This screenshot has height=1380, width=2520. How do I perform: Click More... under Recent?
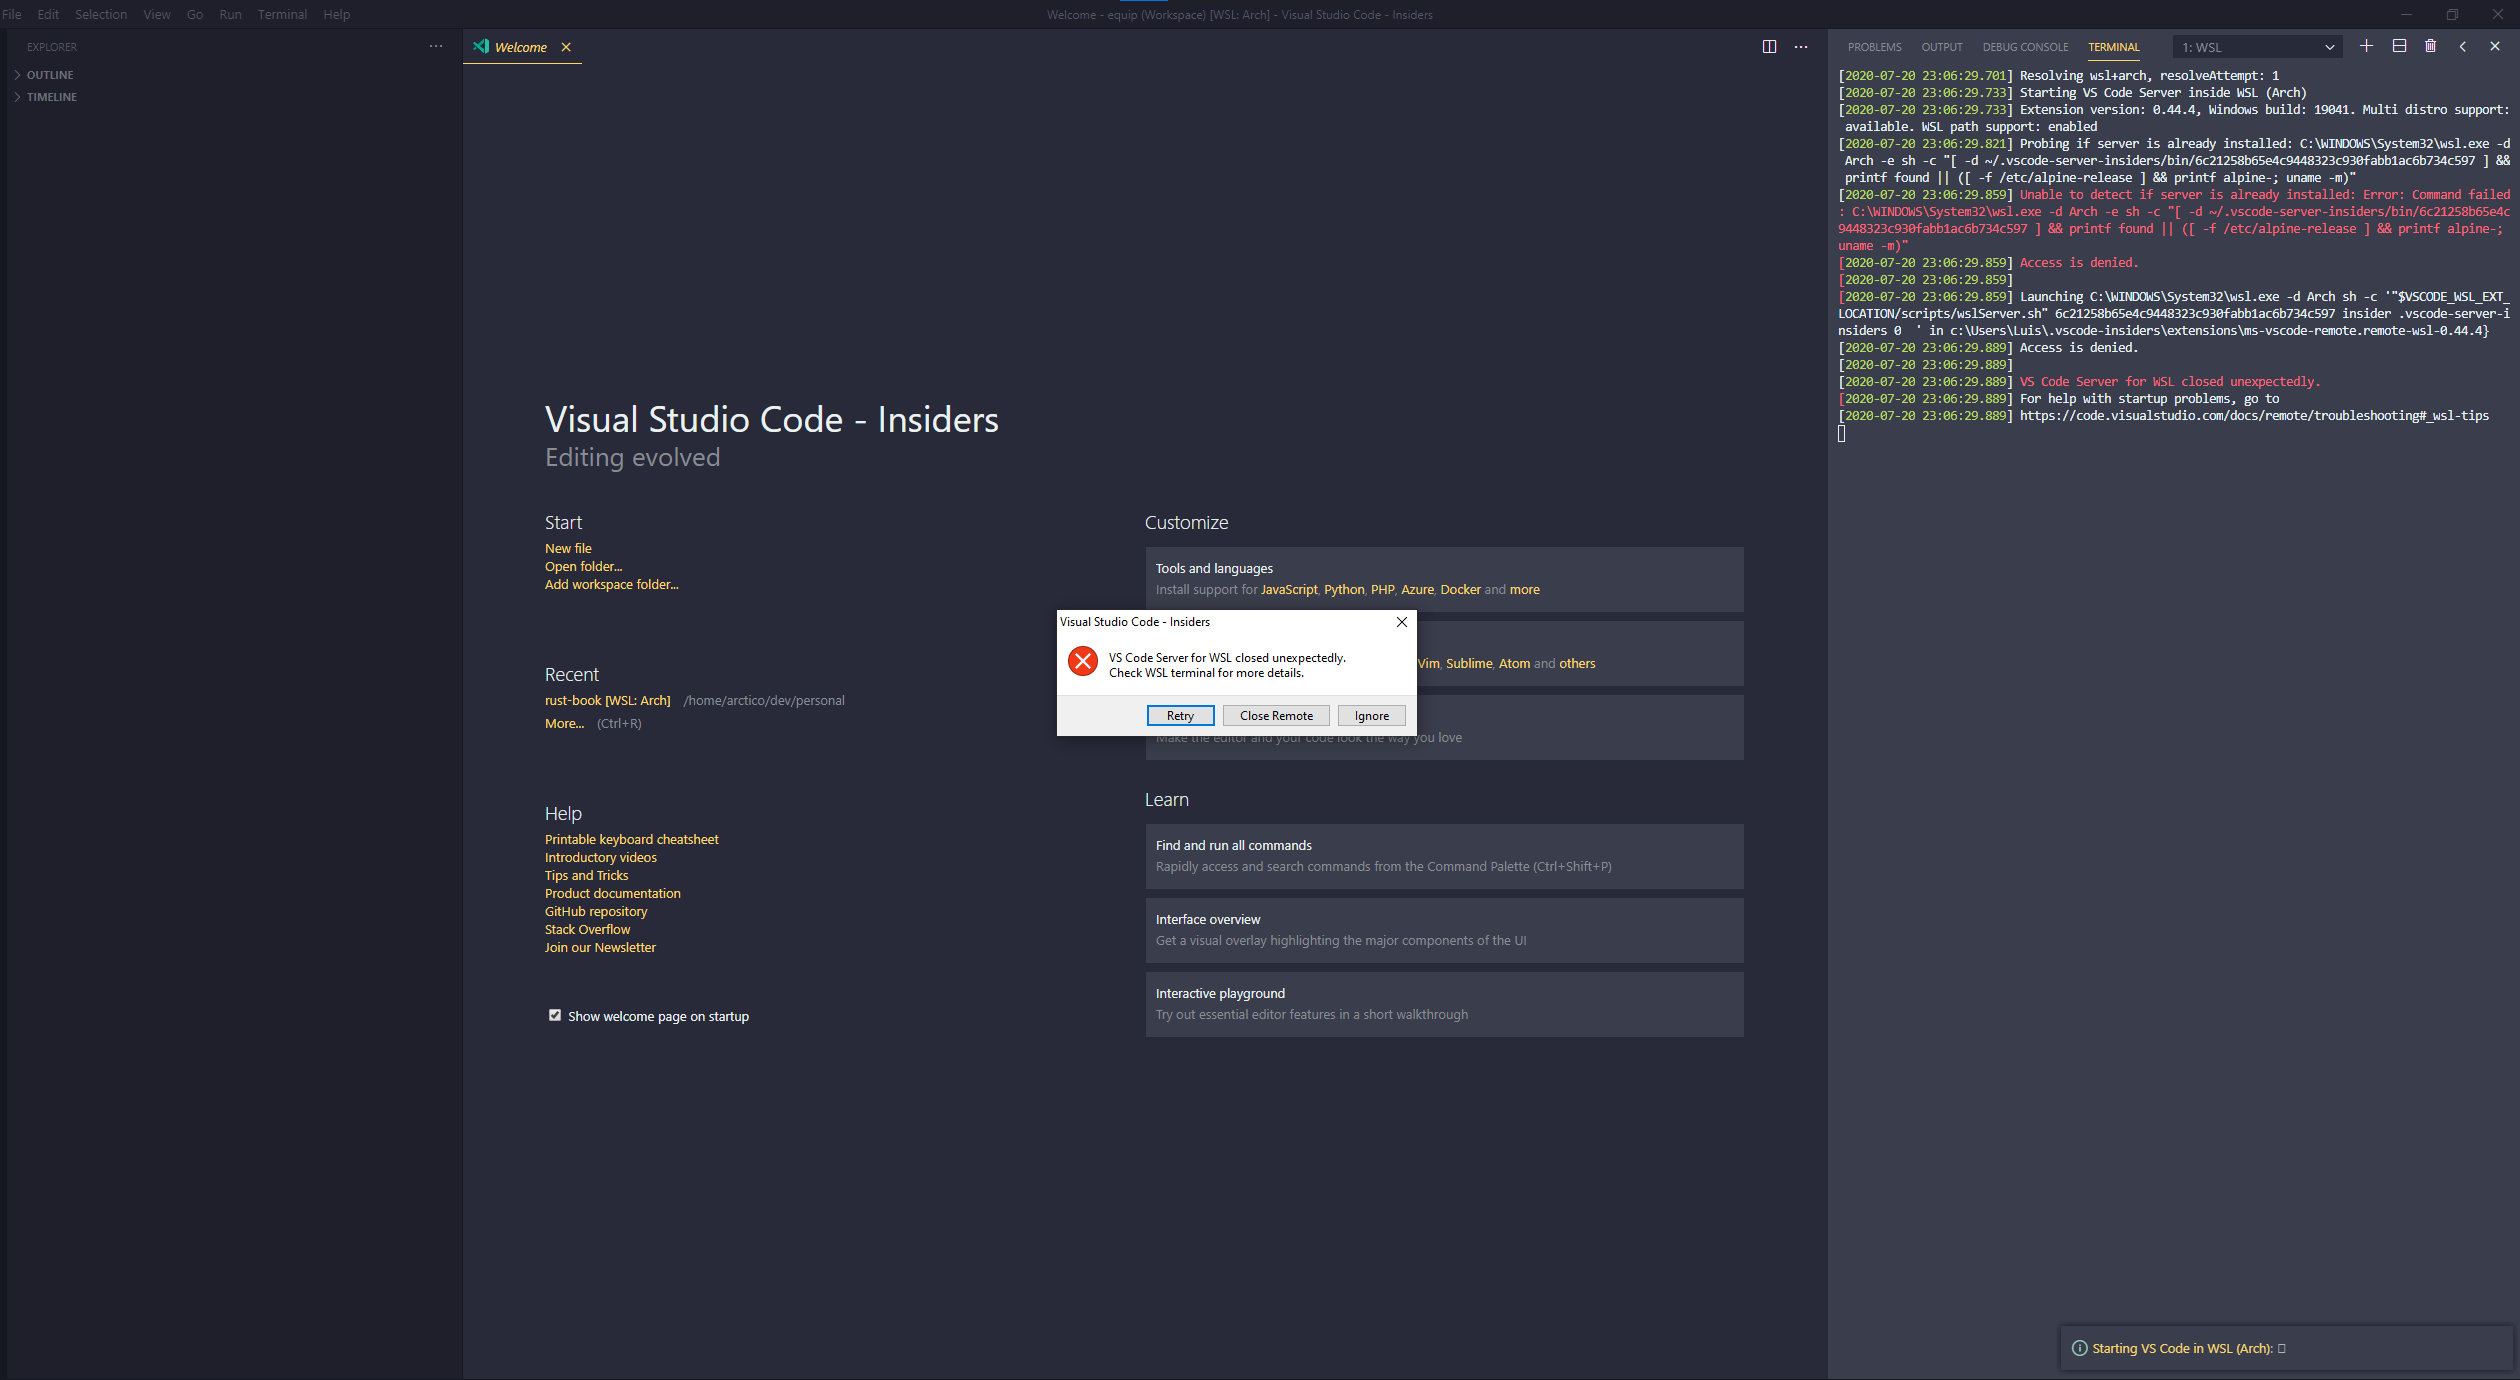[x=564, y=723]
